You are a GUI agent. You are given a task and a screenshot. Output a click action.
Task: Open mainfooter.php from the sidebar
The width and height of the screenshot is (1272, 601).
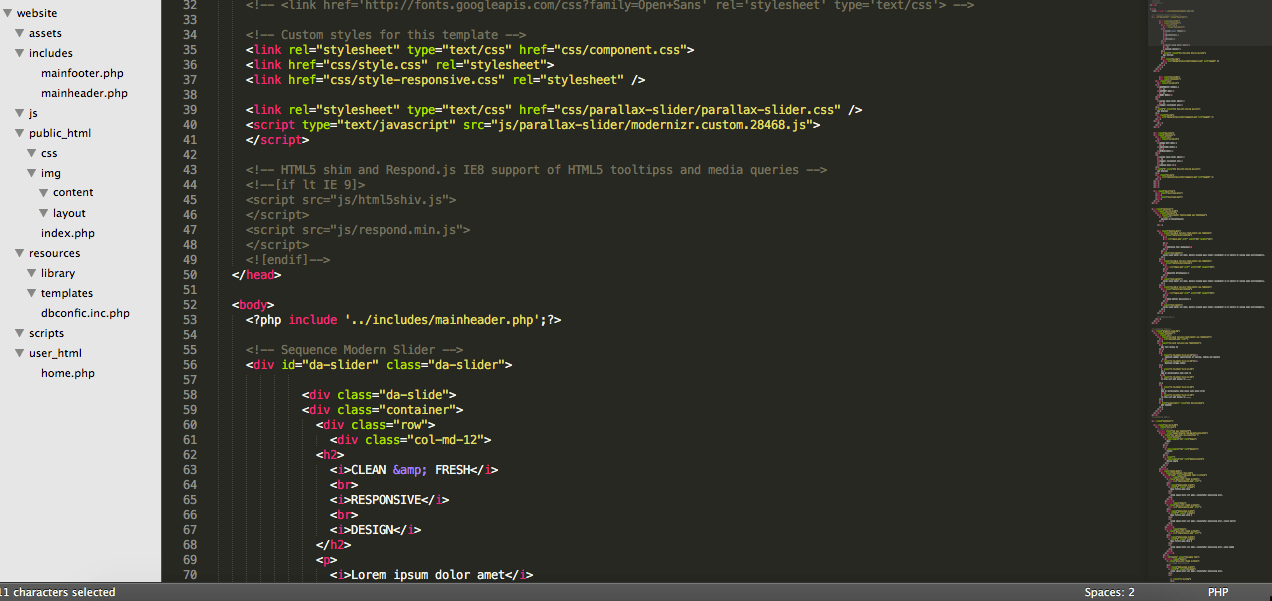click(x=82, y=73)
